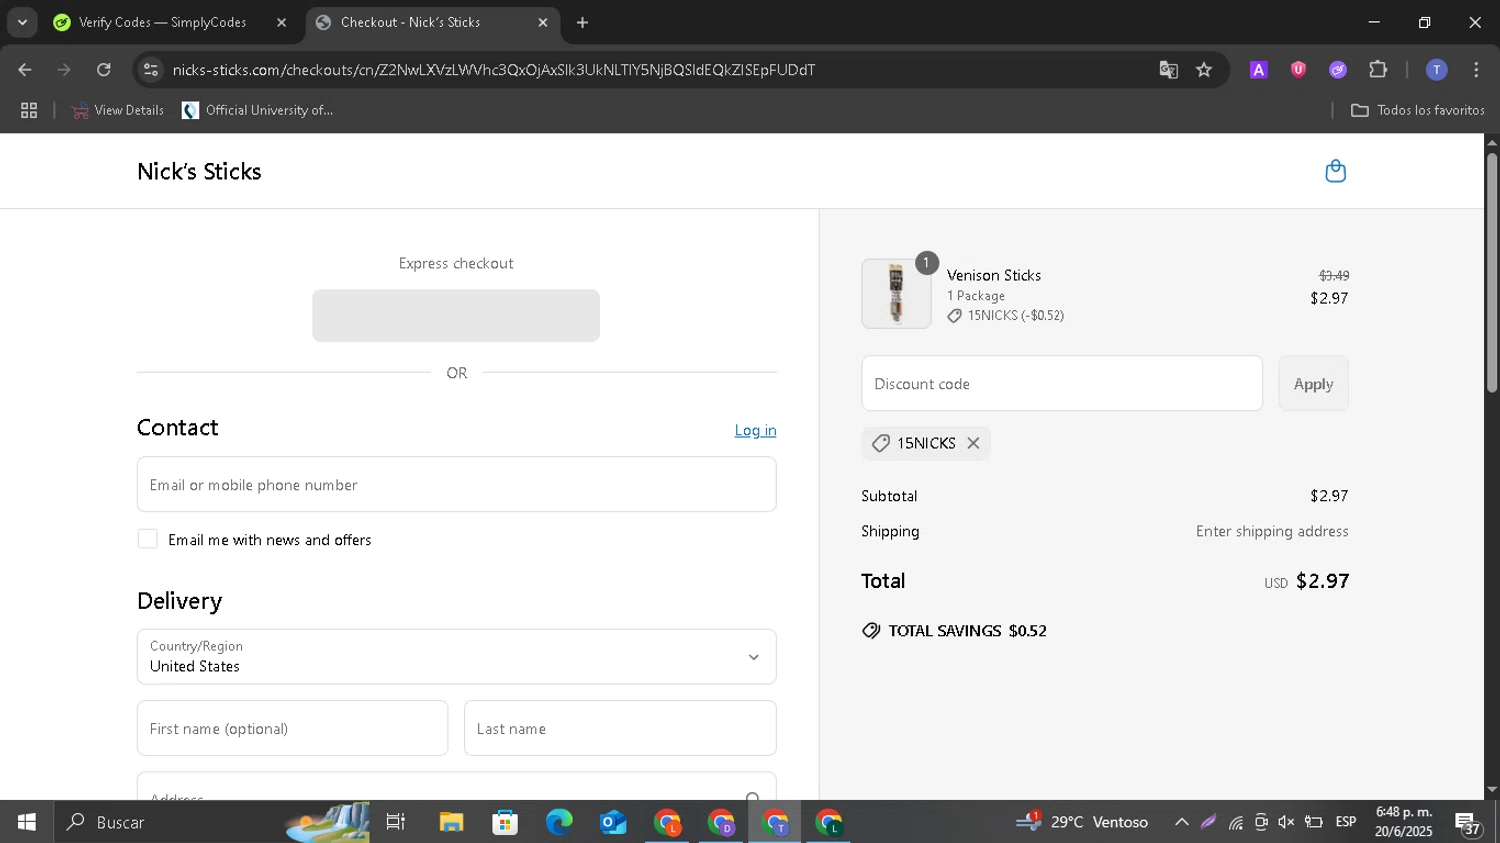
Task: Open the pink shield U extension
Action: pyautogui.click(x=1298, y=70)
